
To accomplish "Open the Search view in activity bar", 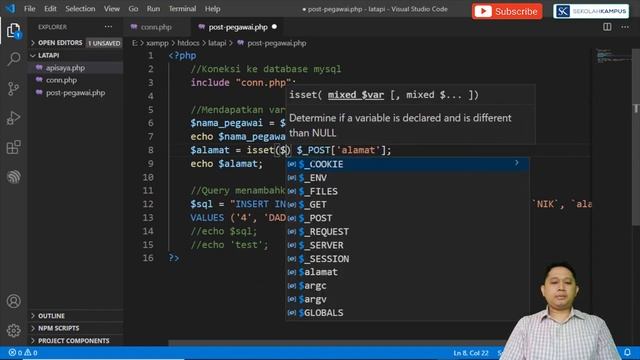I will tap(13, 59).
